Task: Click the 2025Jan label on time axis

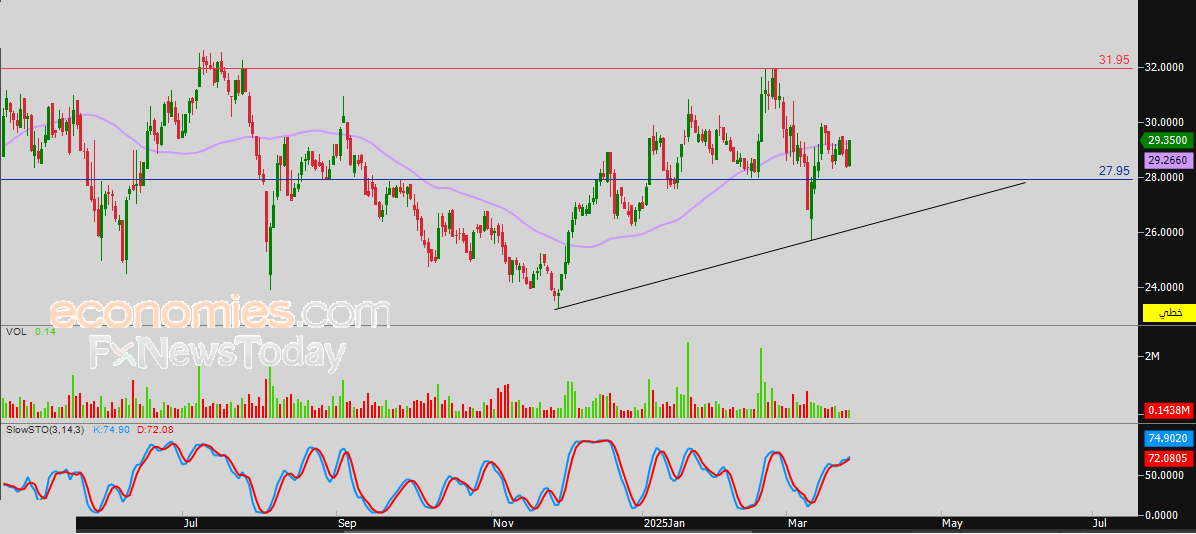Action: pyautogui.click(x=665, y=524)
